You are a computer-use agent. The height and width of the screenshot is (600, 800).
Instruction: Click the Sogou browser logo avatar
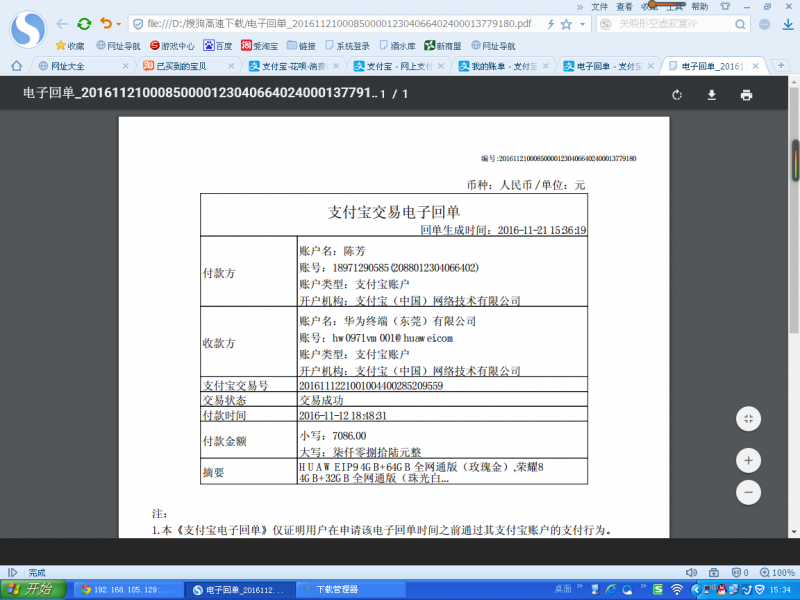pyautogui.click(x=28, y=29)
